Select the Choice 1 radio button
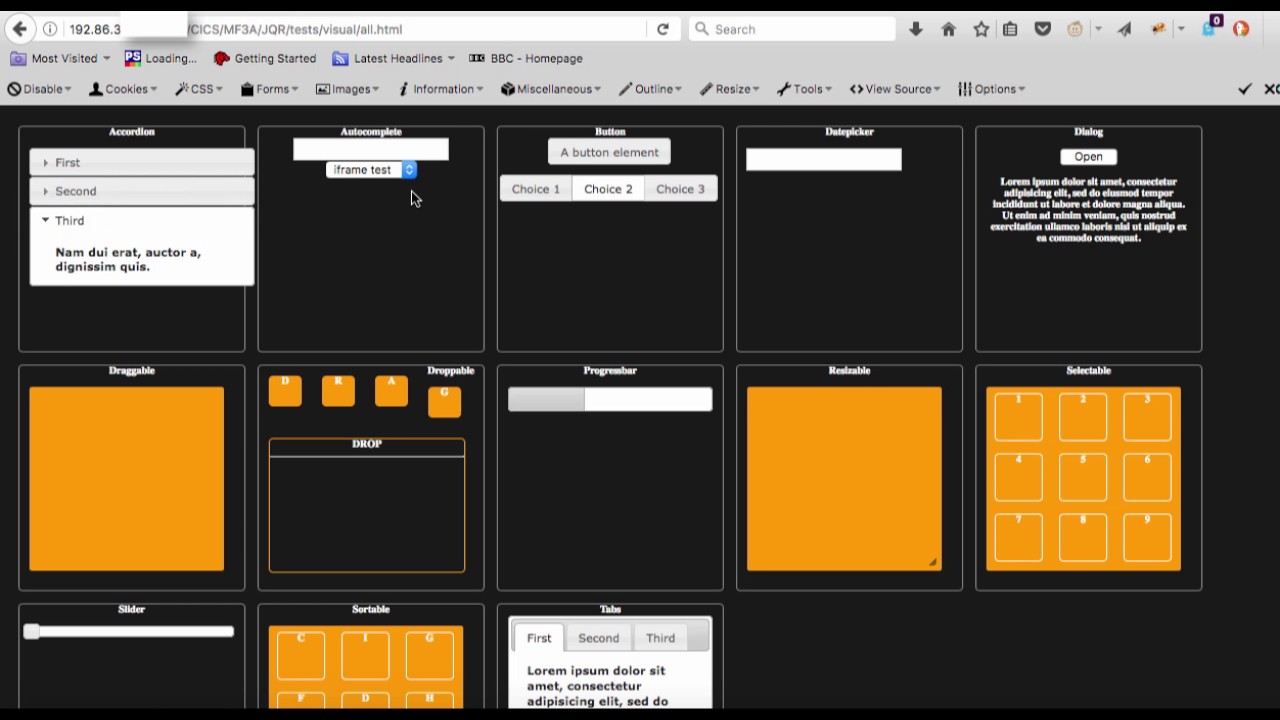 coord(536,189)
